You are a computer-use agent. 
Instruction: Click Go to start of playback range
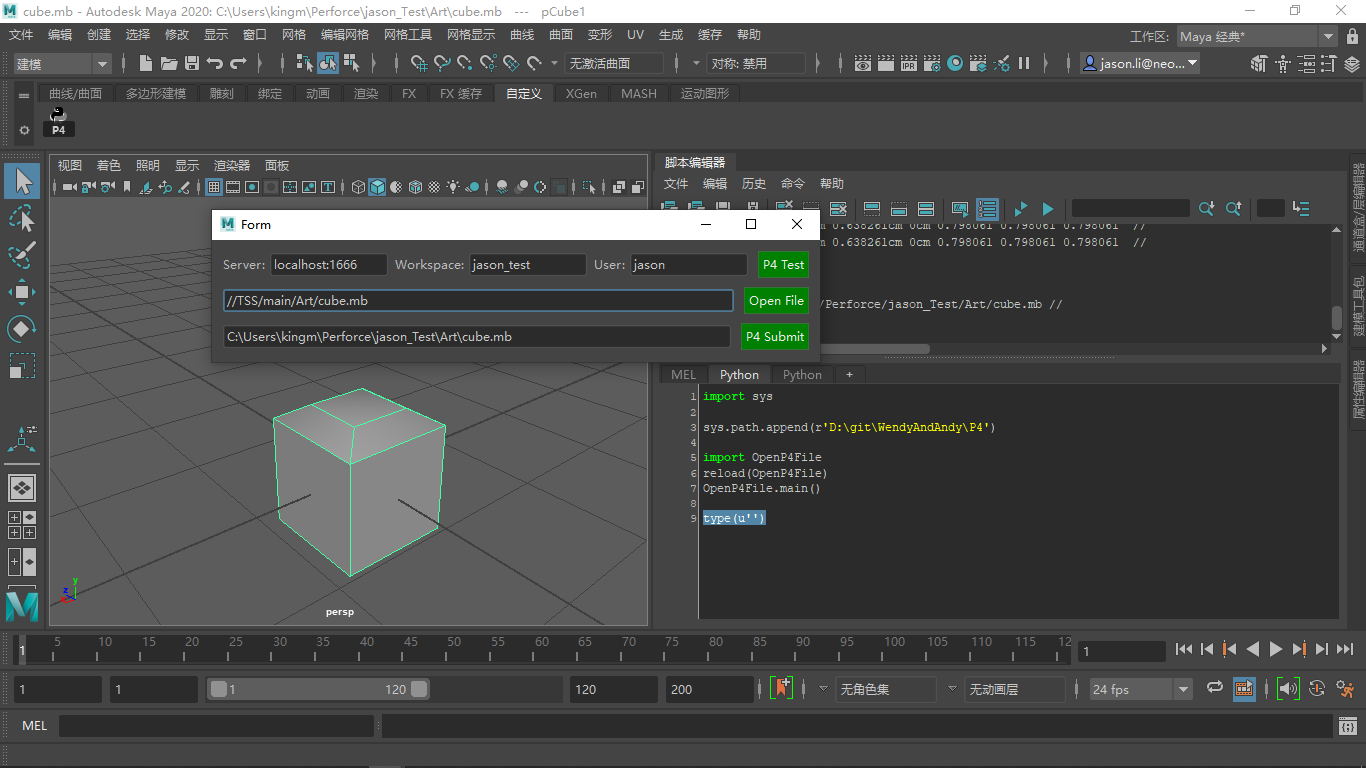click(1184, 649)
